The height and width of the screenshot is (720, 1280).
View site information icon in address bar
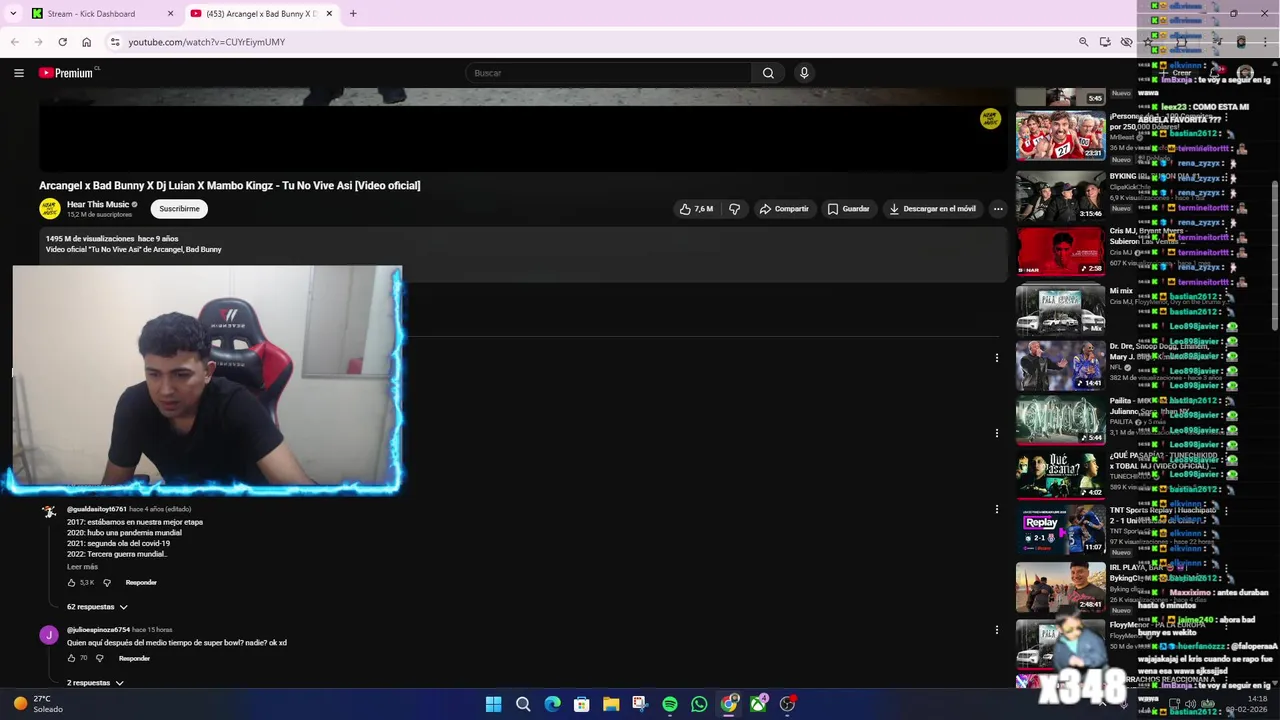pos(115,42)
